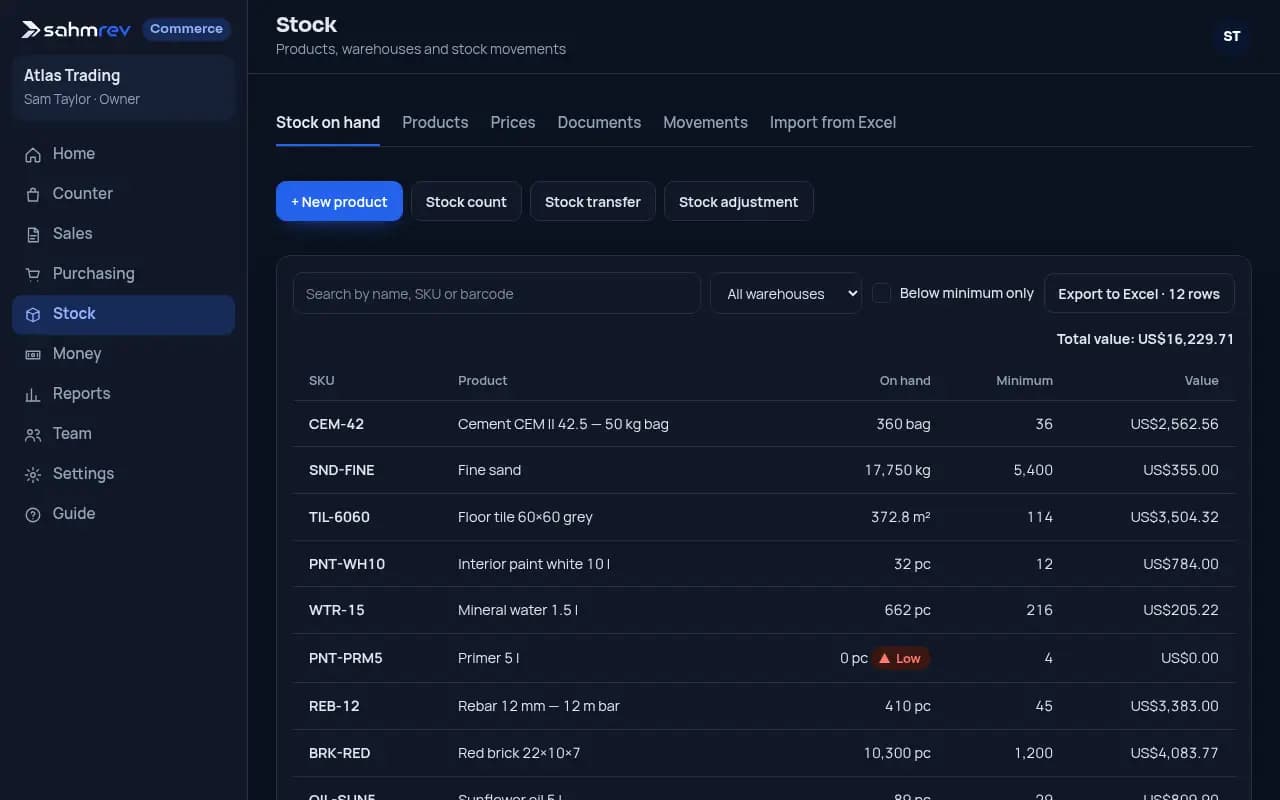This screenshot has width=1280, height=800.
Task: Click the + New product button
Action: [339, 201]
